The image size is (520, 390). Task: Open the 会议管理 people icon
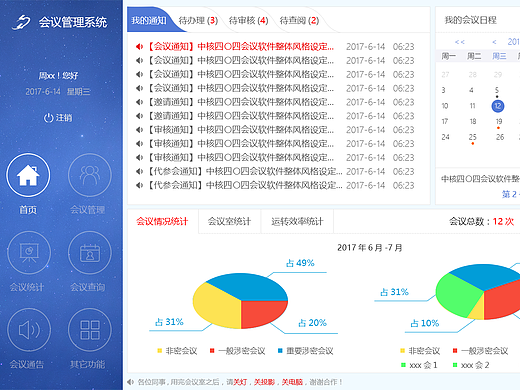[x=90, y=175]
